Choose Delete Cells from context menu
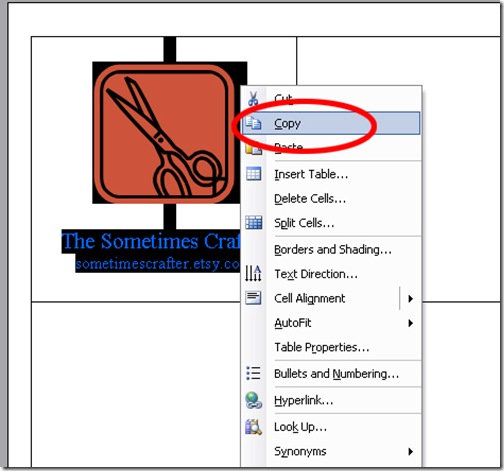This screenshot has width=504, height=471. tap(310, 199)
